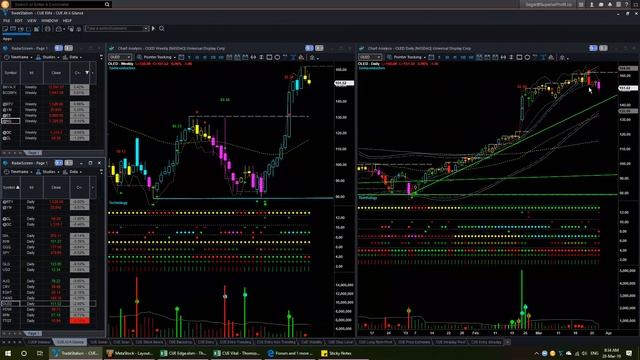Select ellipse drawing tool in weekly chart toolbar

[277, 57]
